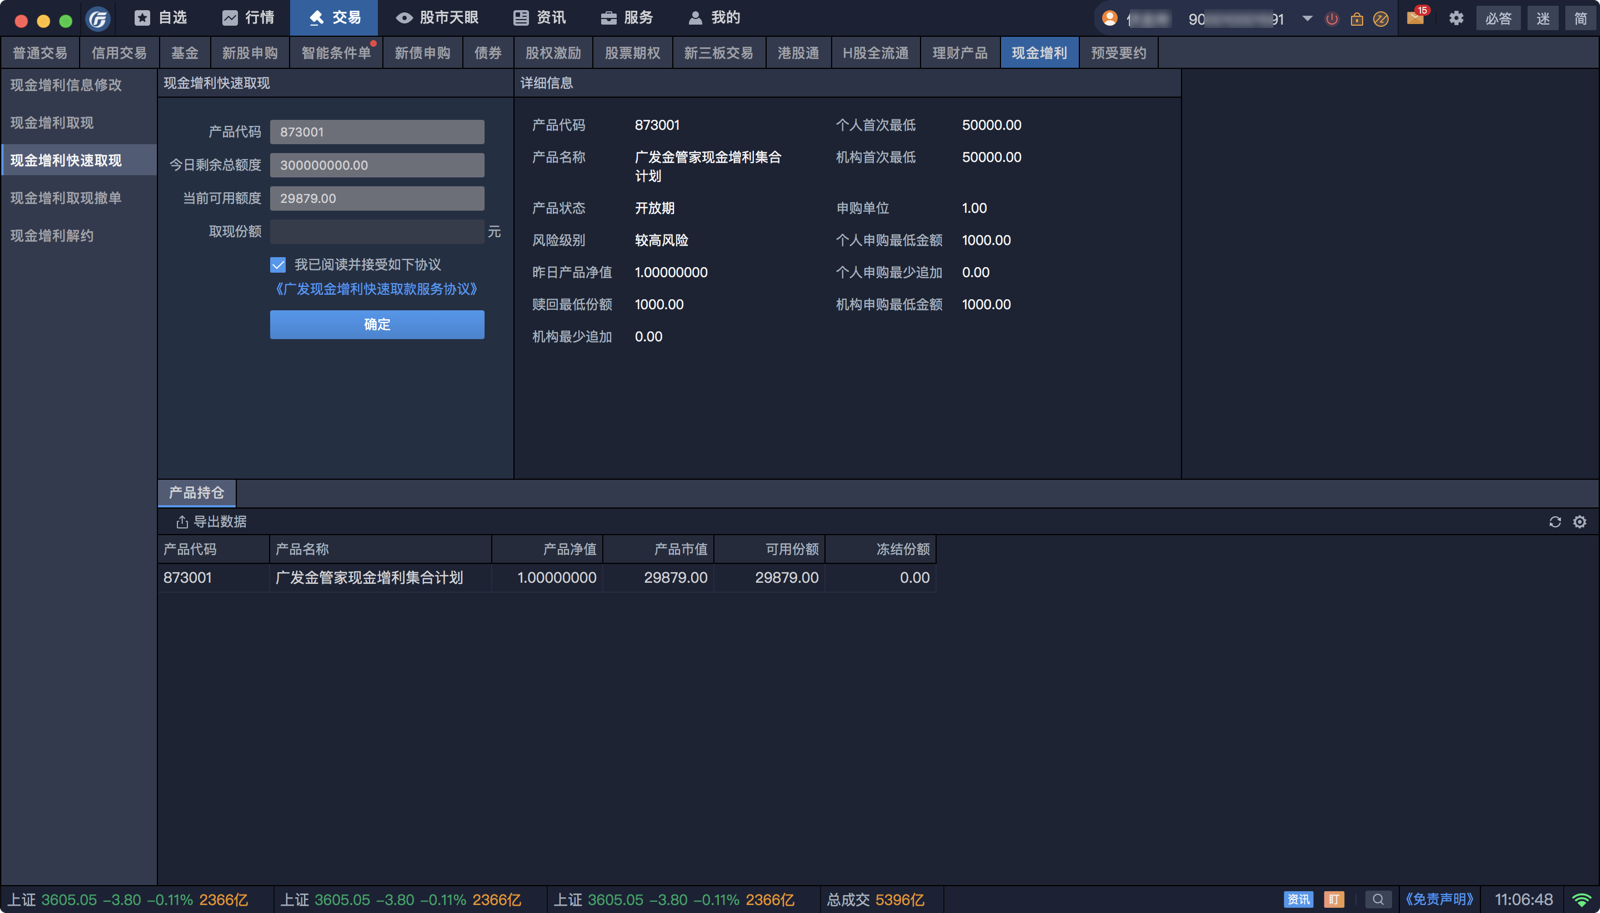Open the 服务 services section
Viewport: 1600px width, 913px height.
pyautogui.click(x=627, y=18)
